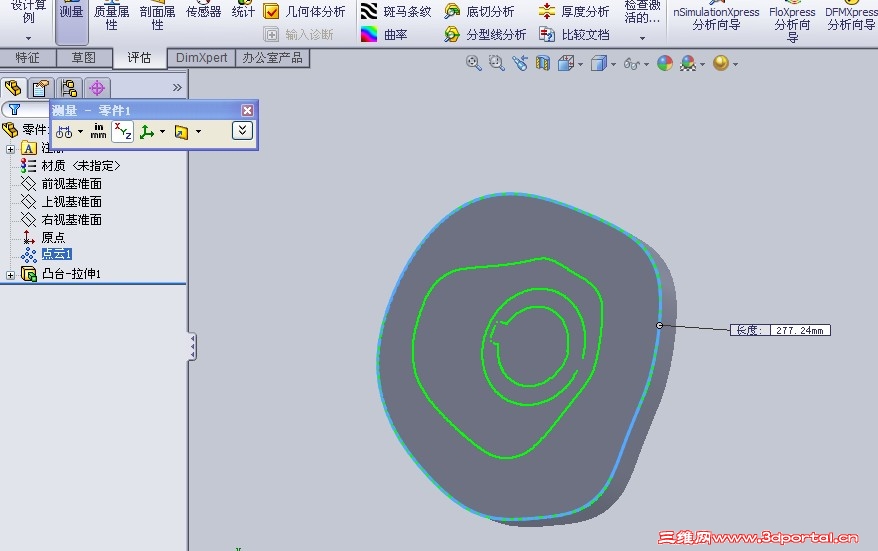Expand projected-on dropdown arrow
The width and height of the screenshot is (878, 551).
(198, 132)
